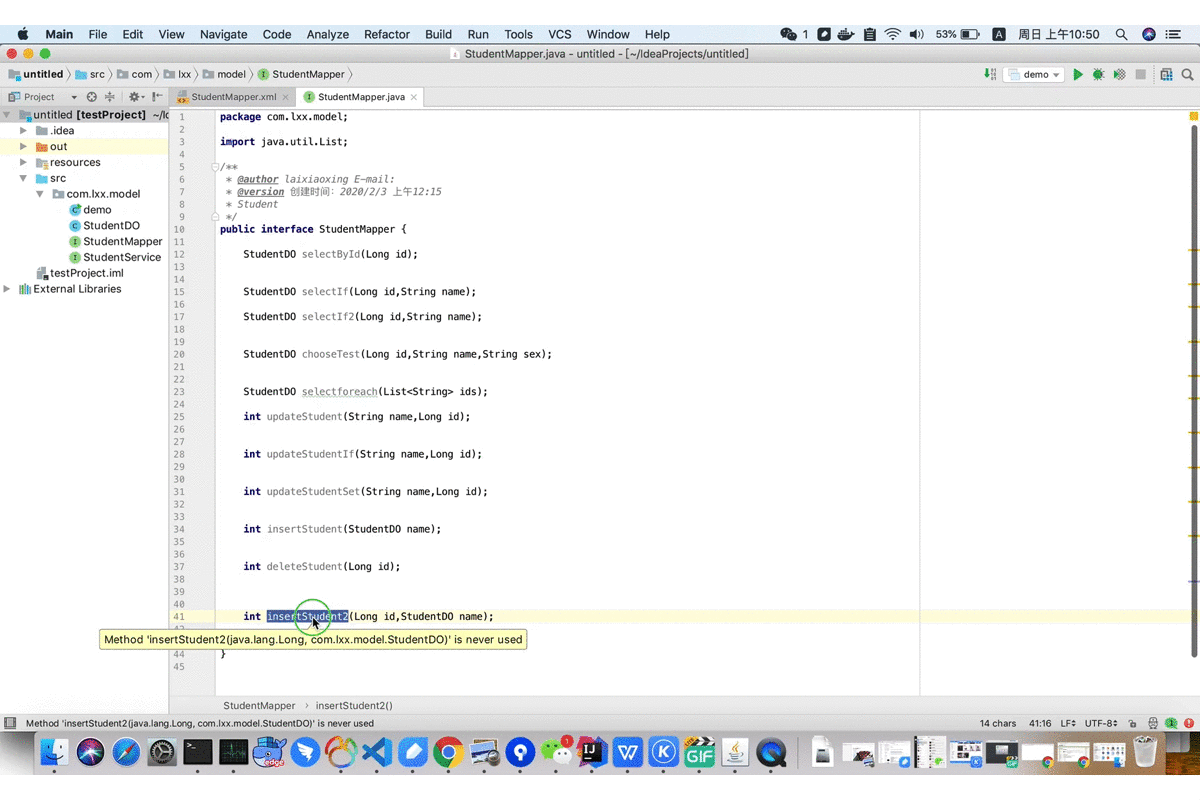The image size is (1200, 800).
Task: Open Project Structure from toolbar
Action: 1167,74
